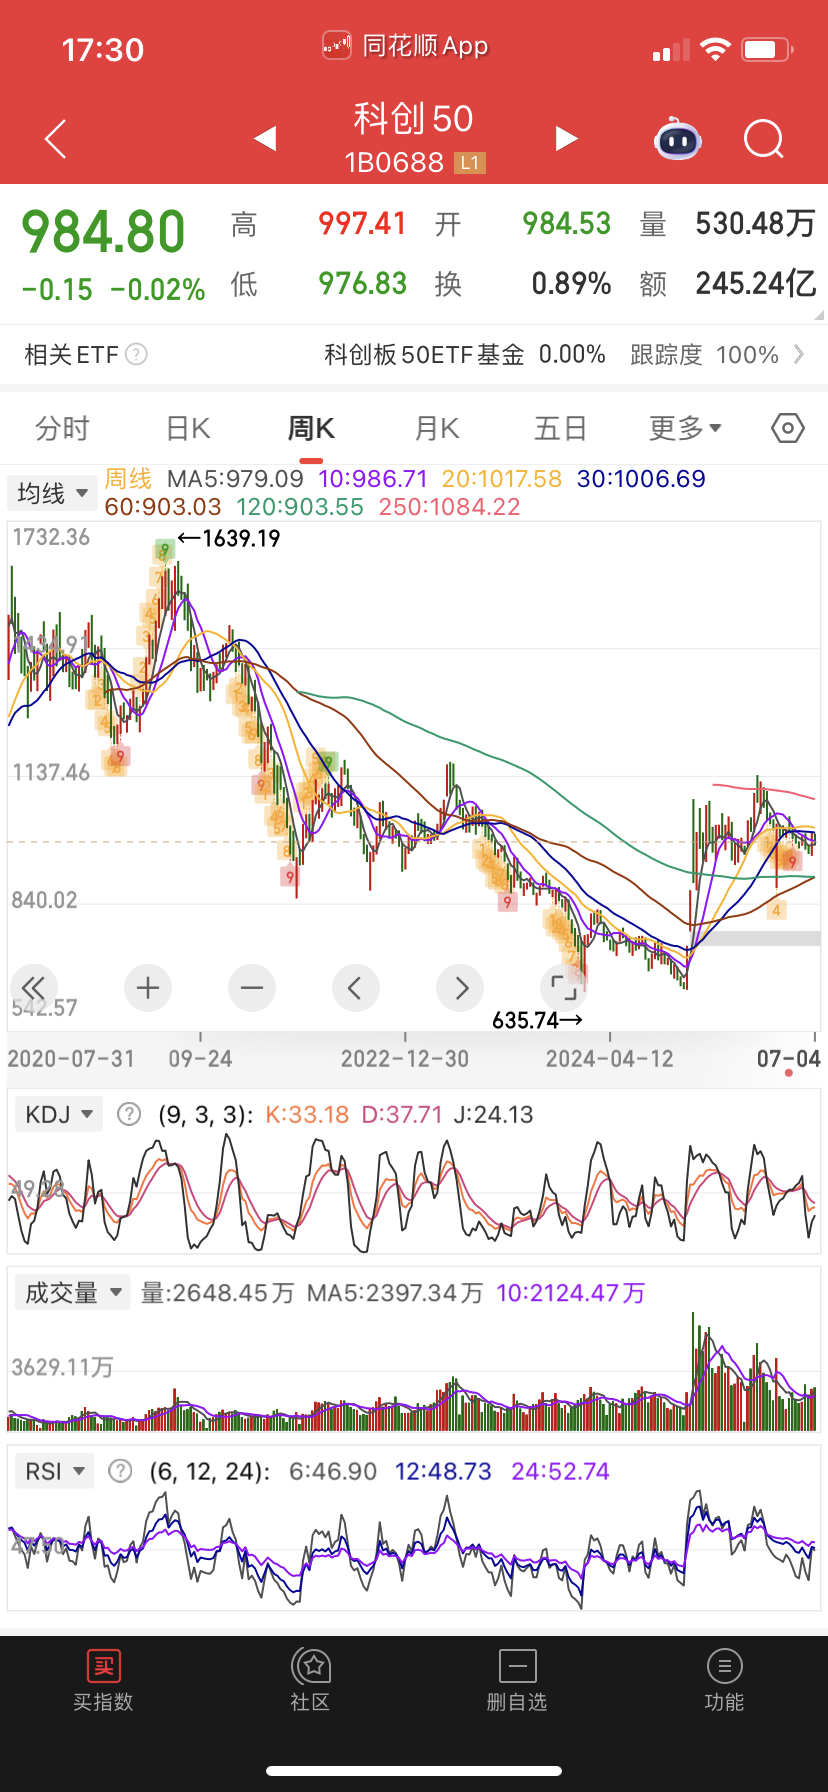Go to next index with right triangle
The image size is (828, 1792).
coord(567,138)
